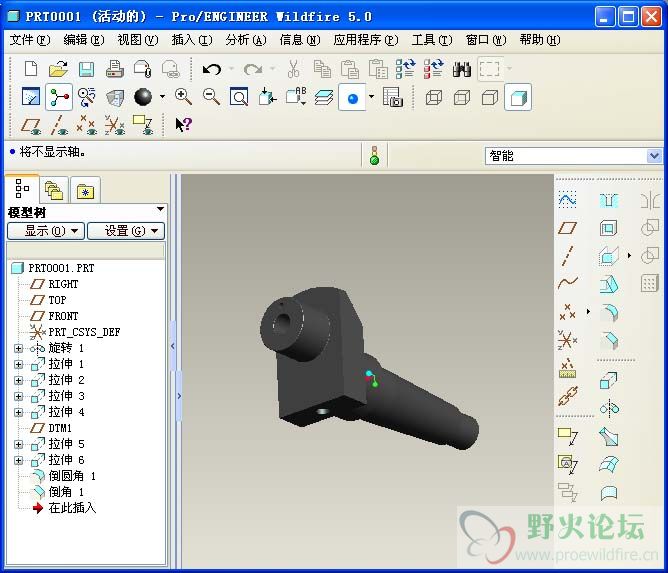Collapse the navigator panel with sash arrow
668x573 pixels.
(x=173, y=346)
